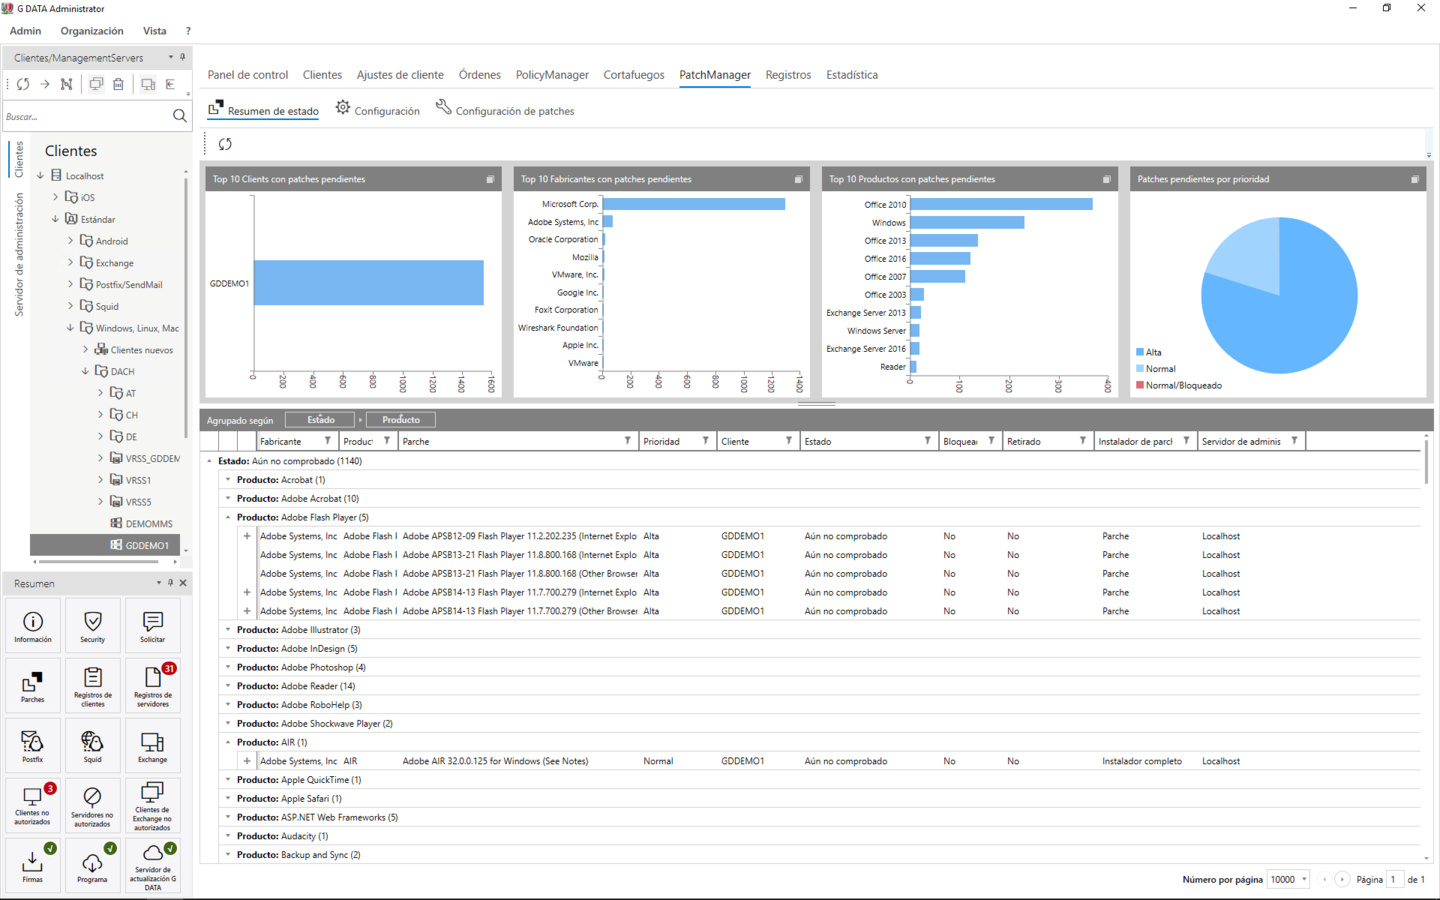The height and width of the screenshot is (900, 1440).
Task: Refresh the patch status overview
Action: coord(225,144)
